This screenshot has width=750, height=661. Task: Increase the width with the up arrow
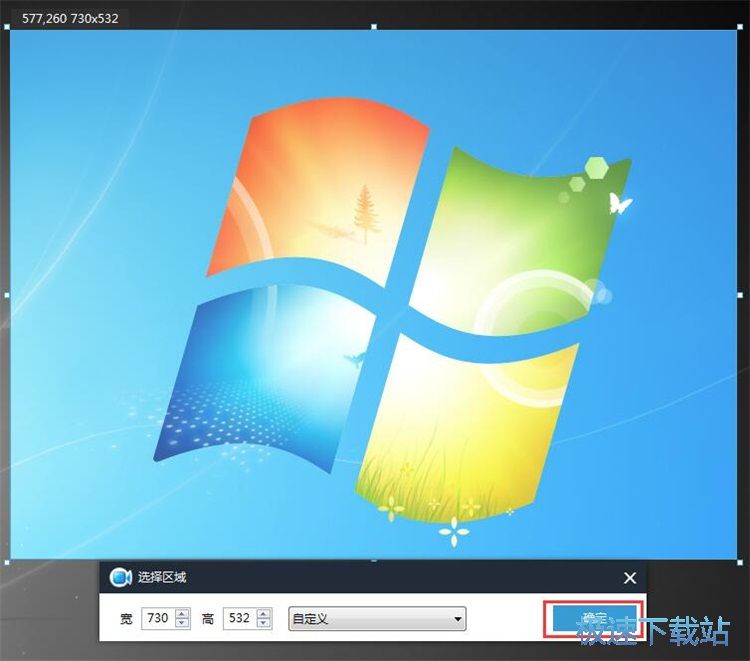(x=182, y=613)
